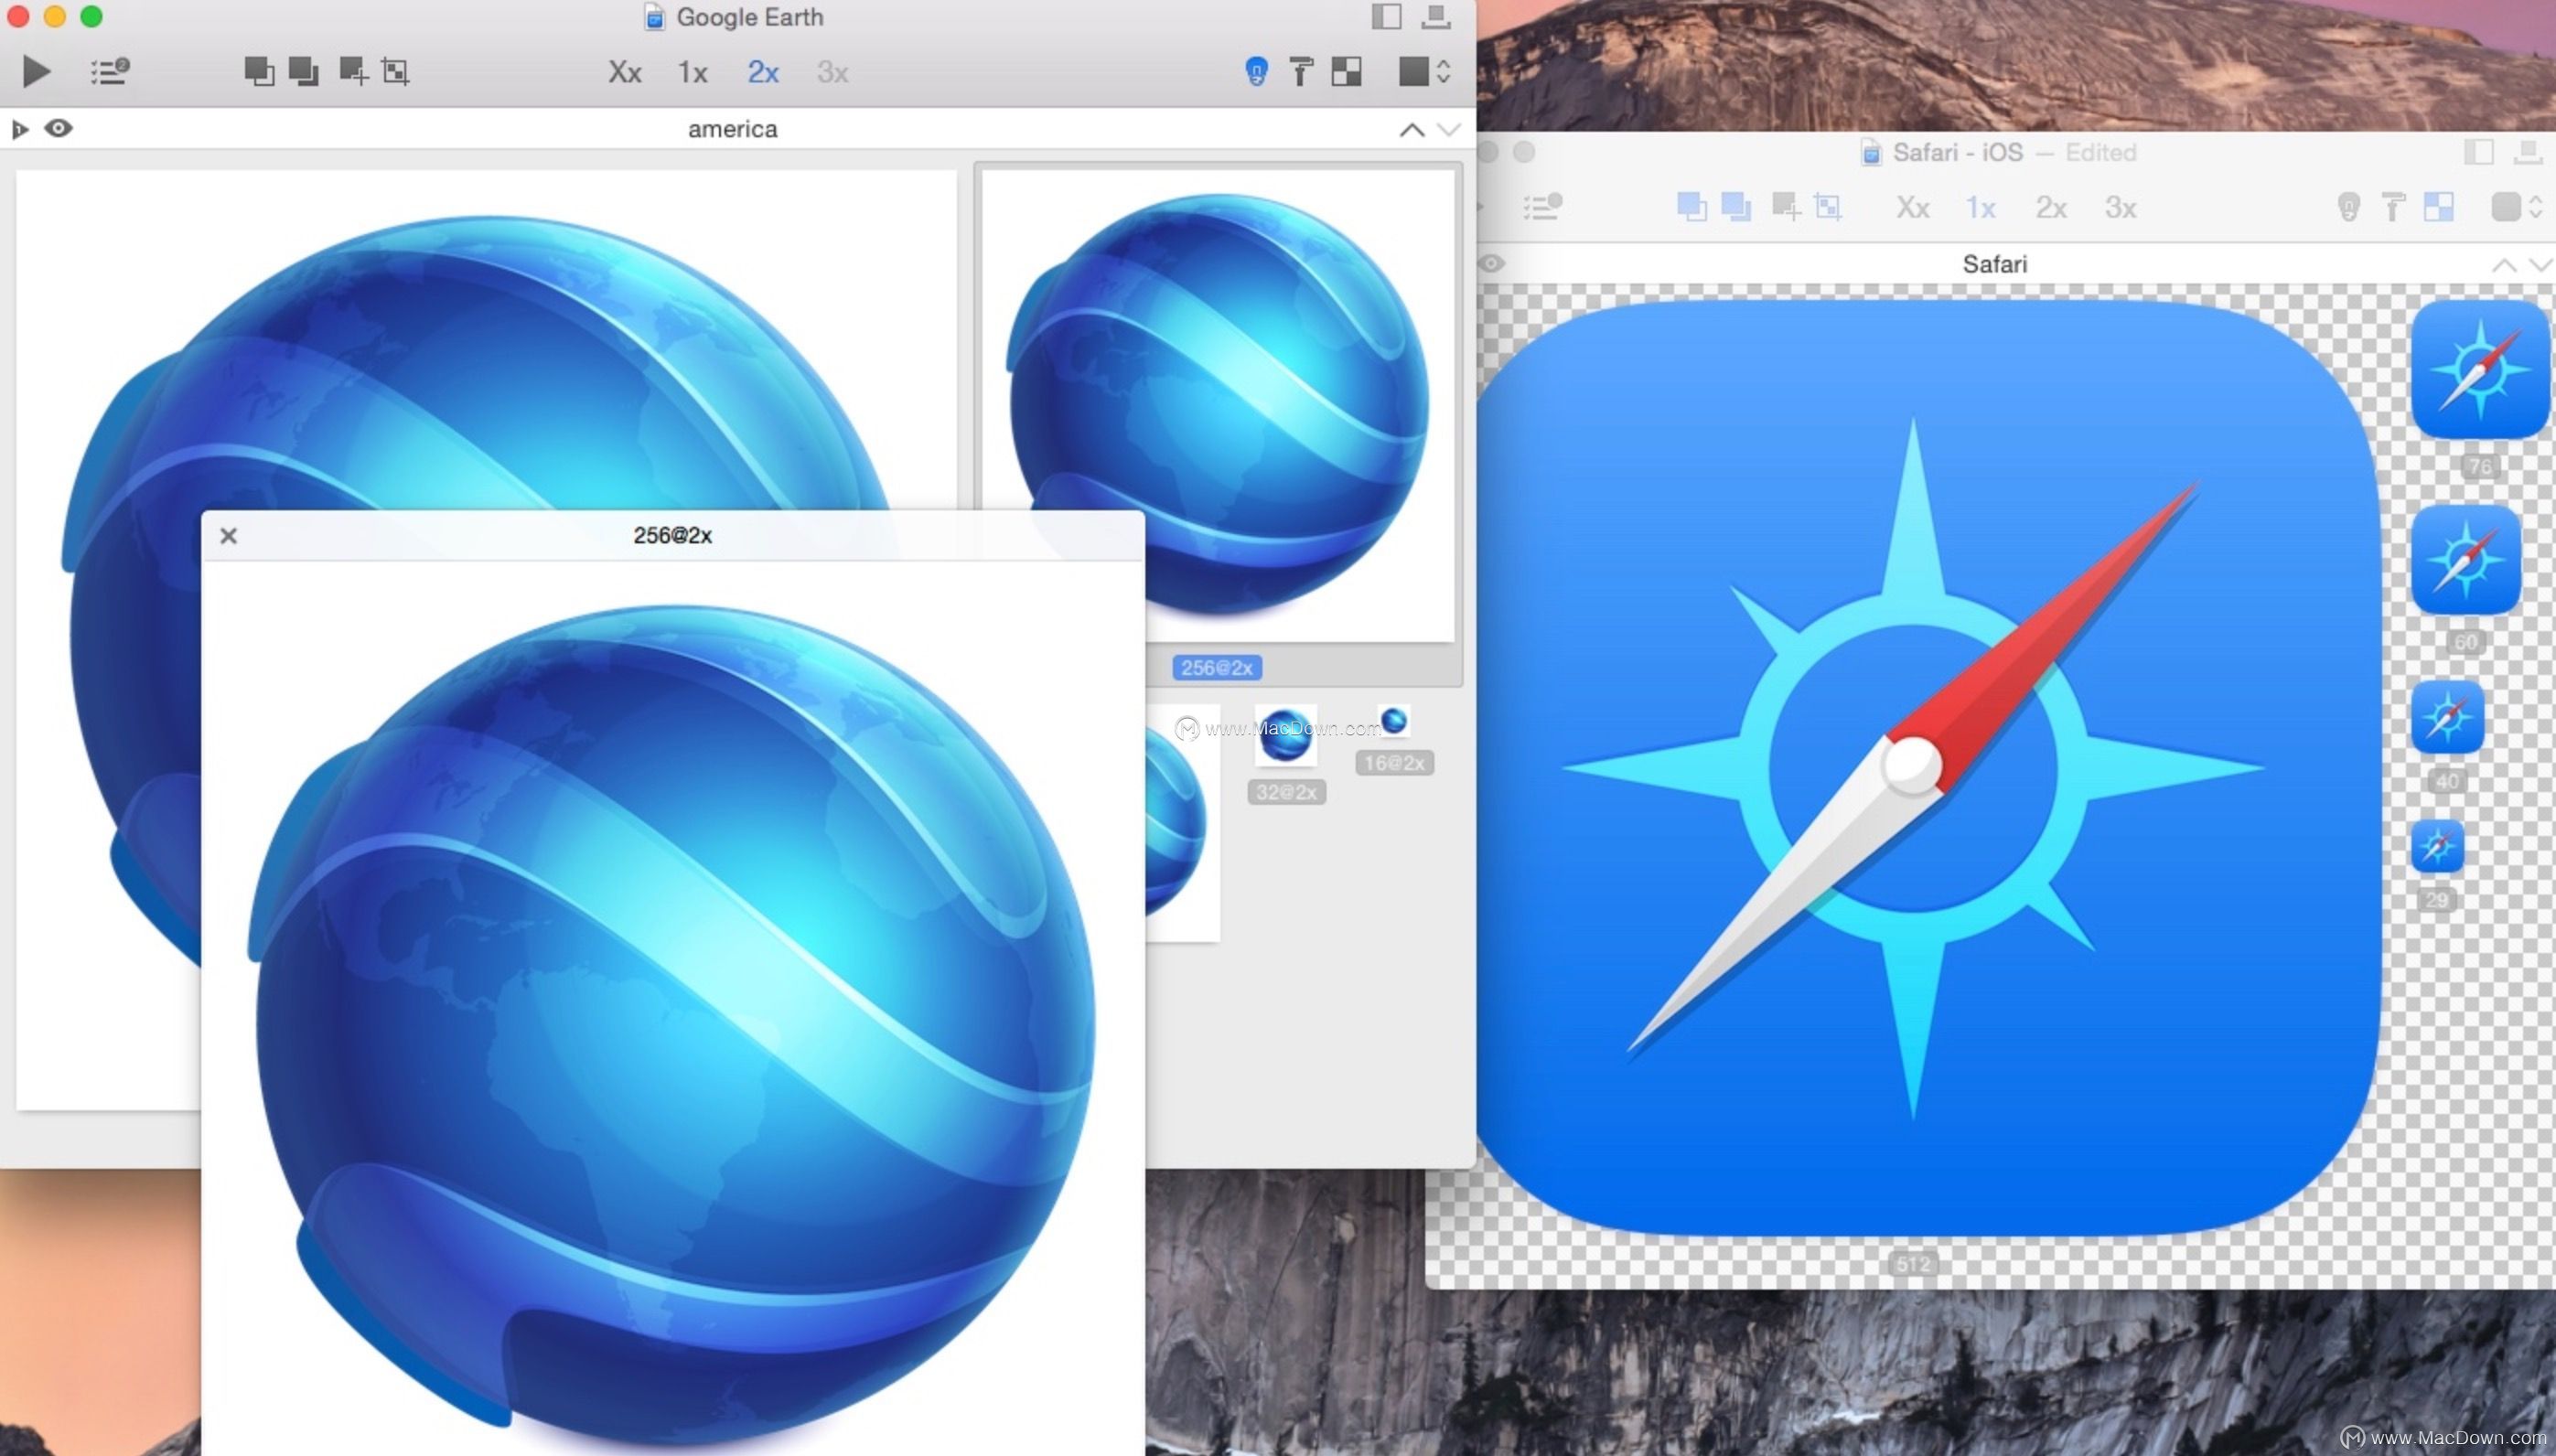Toggle checkerboard background in Google Earth toolbar
The image size is (2556, 1456).
point(1346,71)
